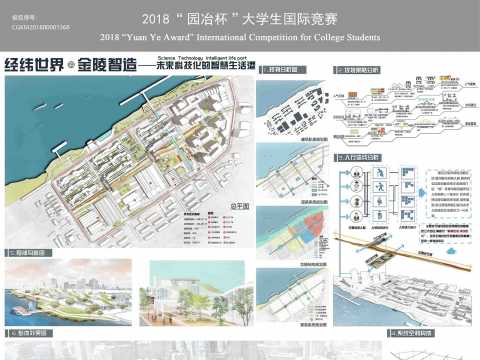The height and width of the screenshot is (360, 480).
Task: Click the dashed-border paragraph box in pedestrian analysis
Action: [450, 192]
